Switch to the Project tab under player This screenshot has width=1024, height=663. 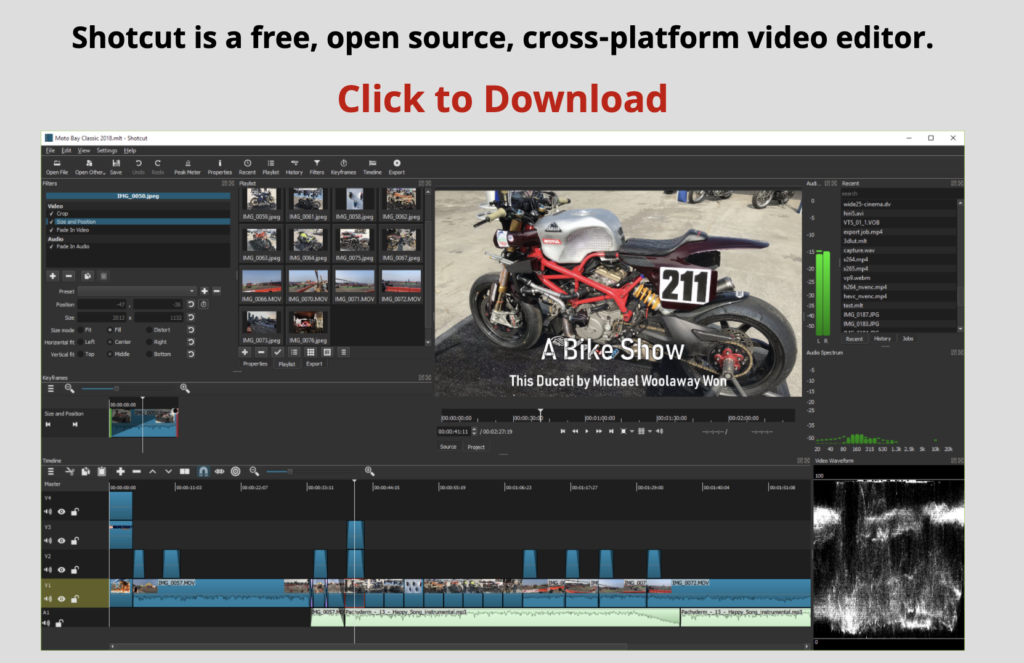476,447
